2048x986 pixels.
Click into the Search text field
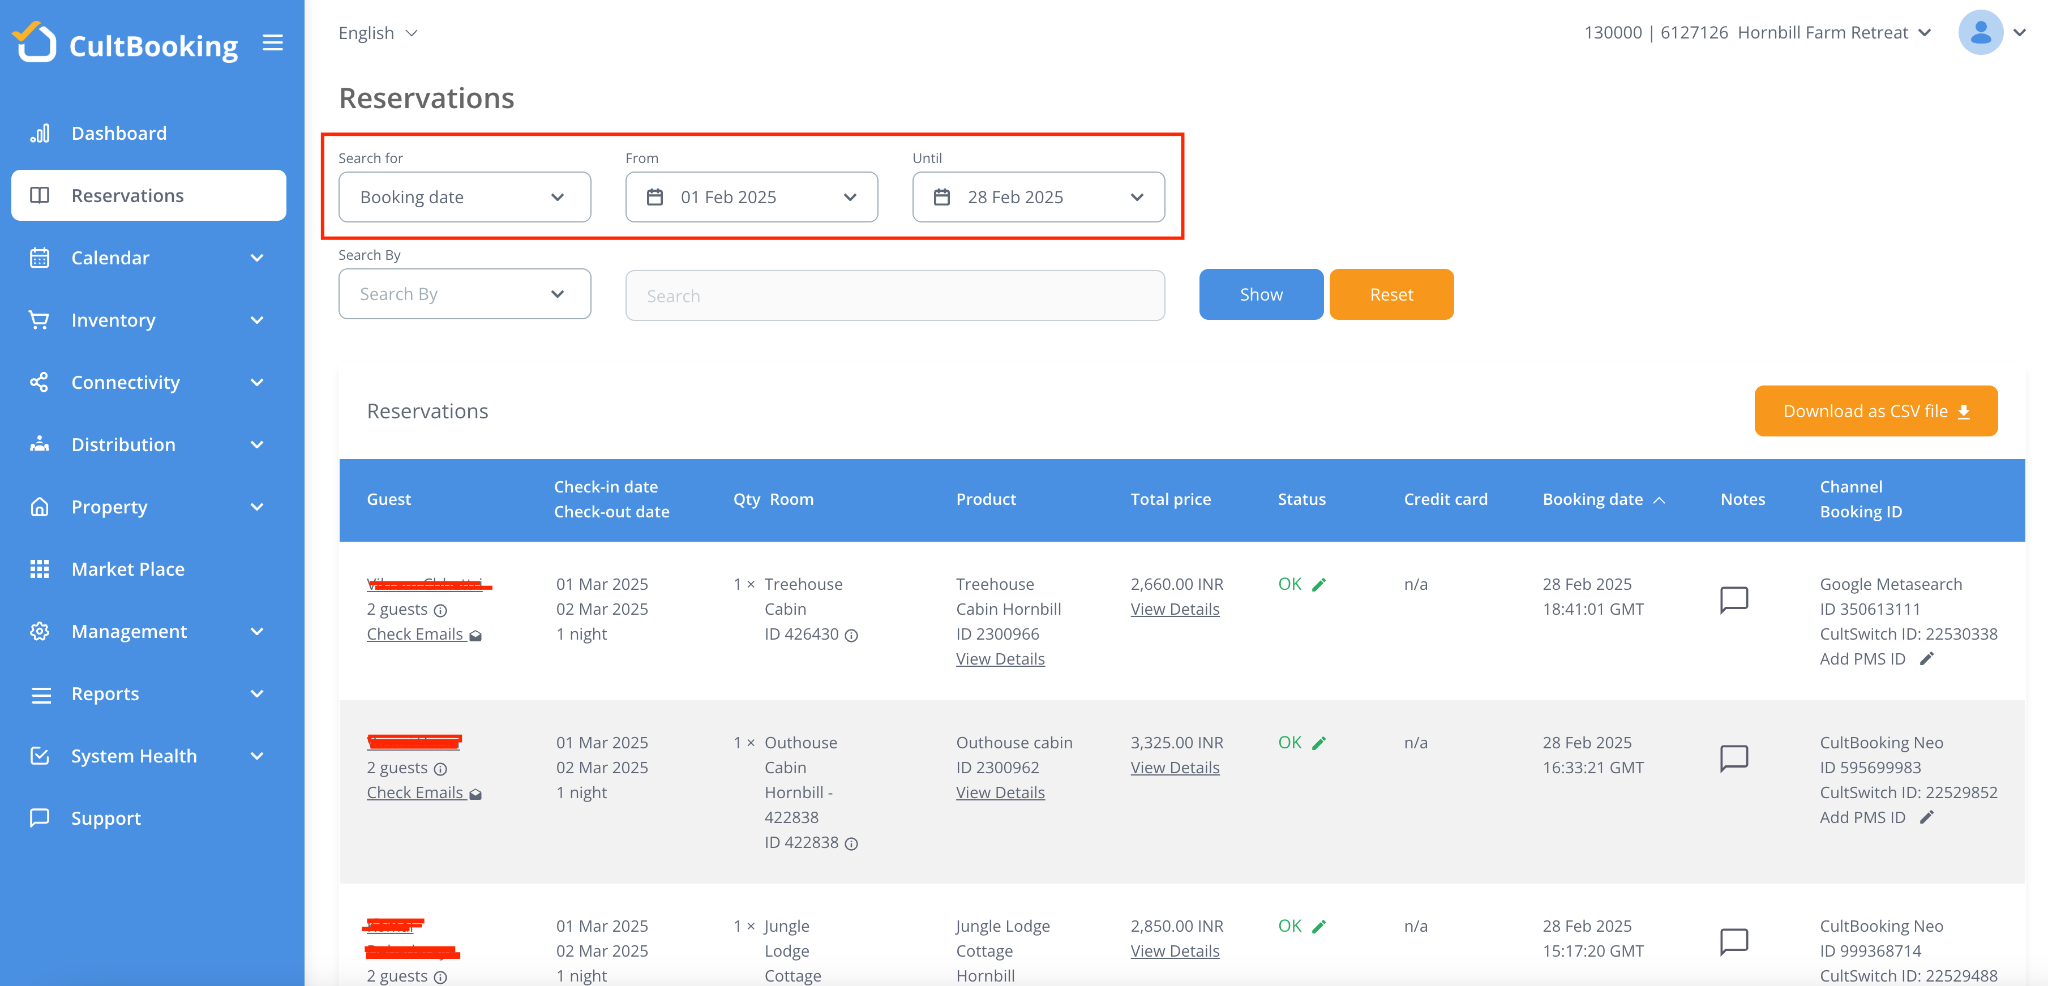(x=894, y=296)
